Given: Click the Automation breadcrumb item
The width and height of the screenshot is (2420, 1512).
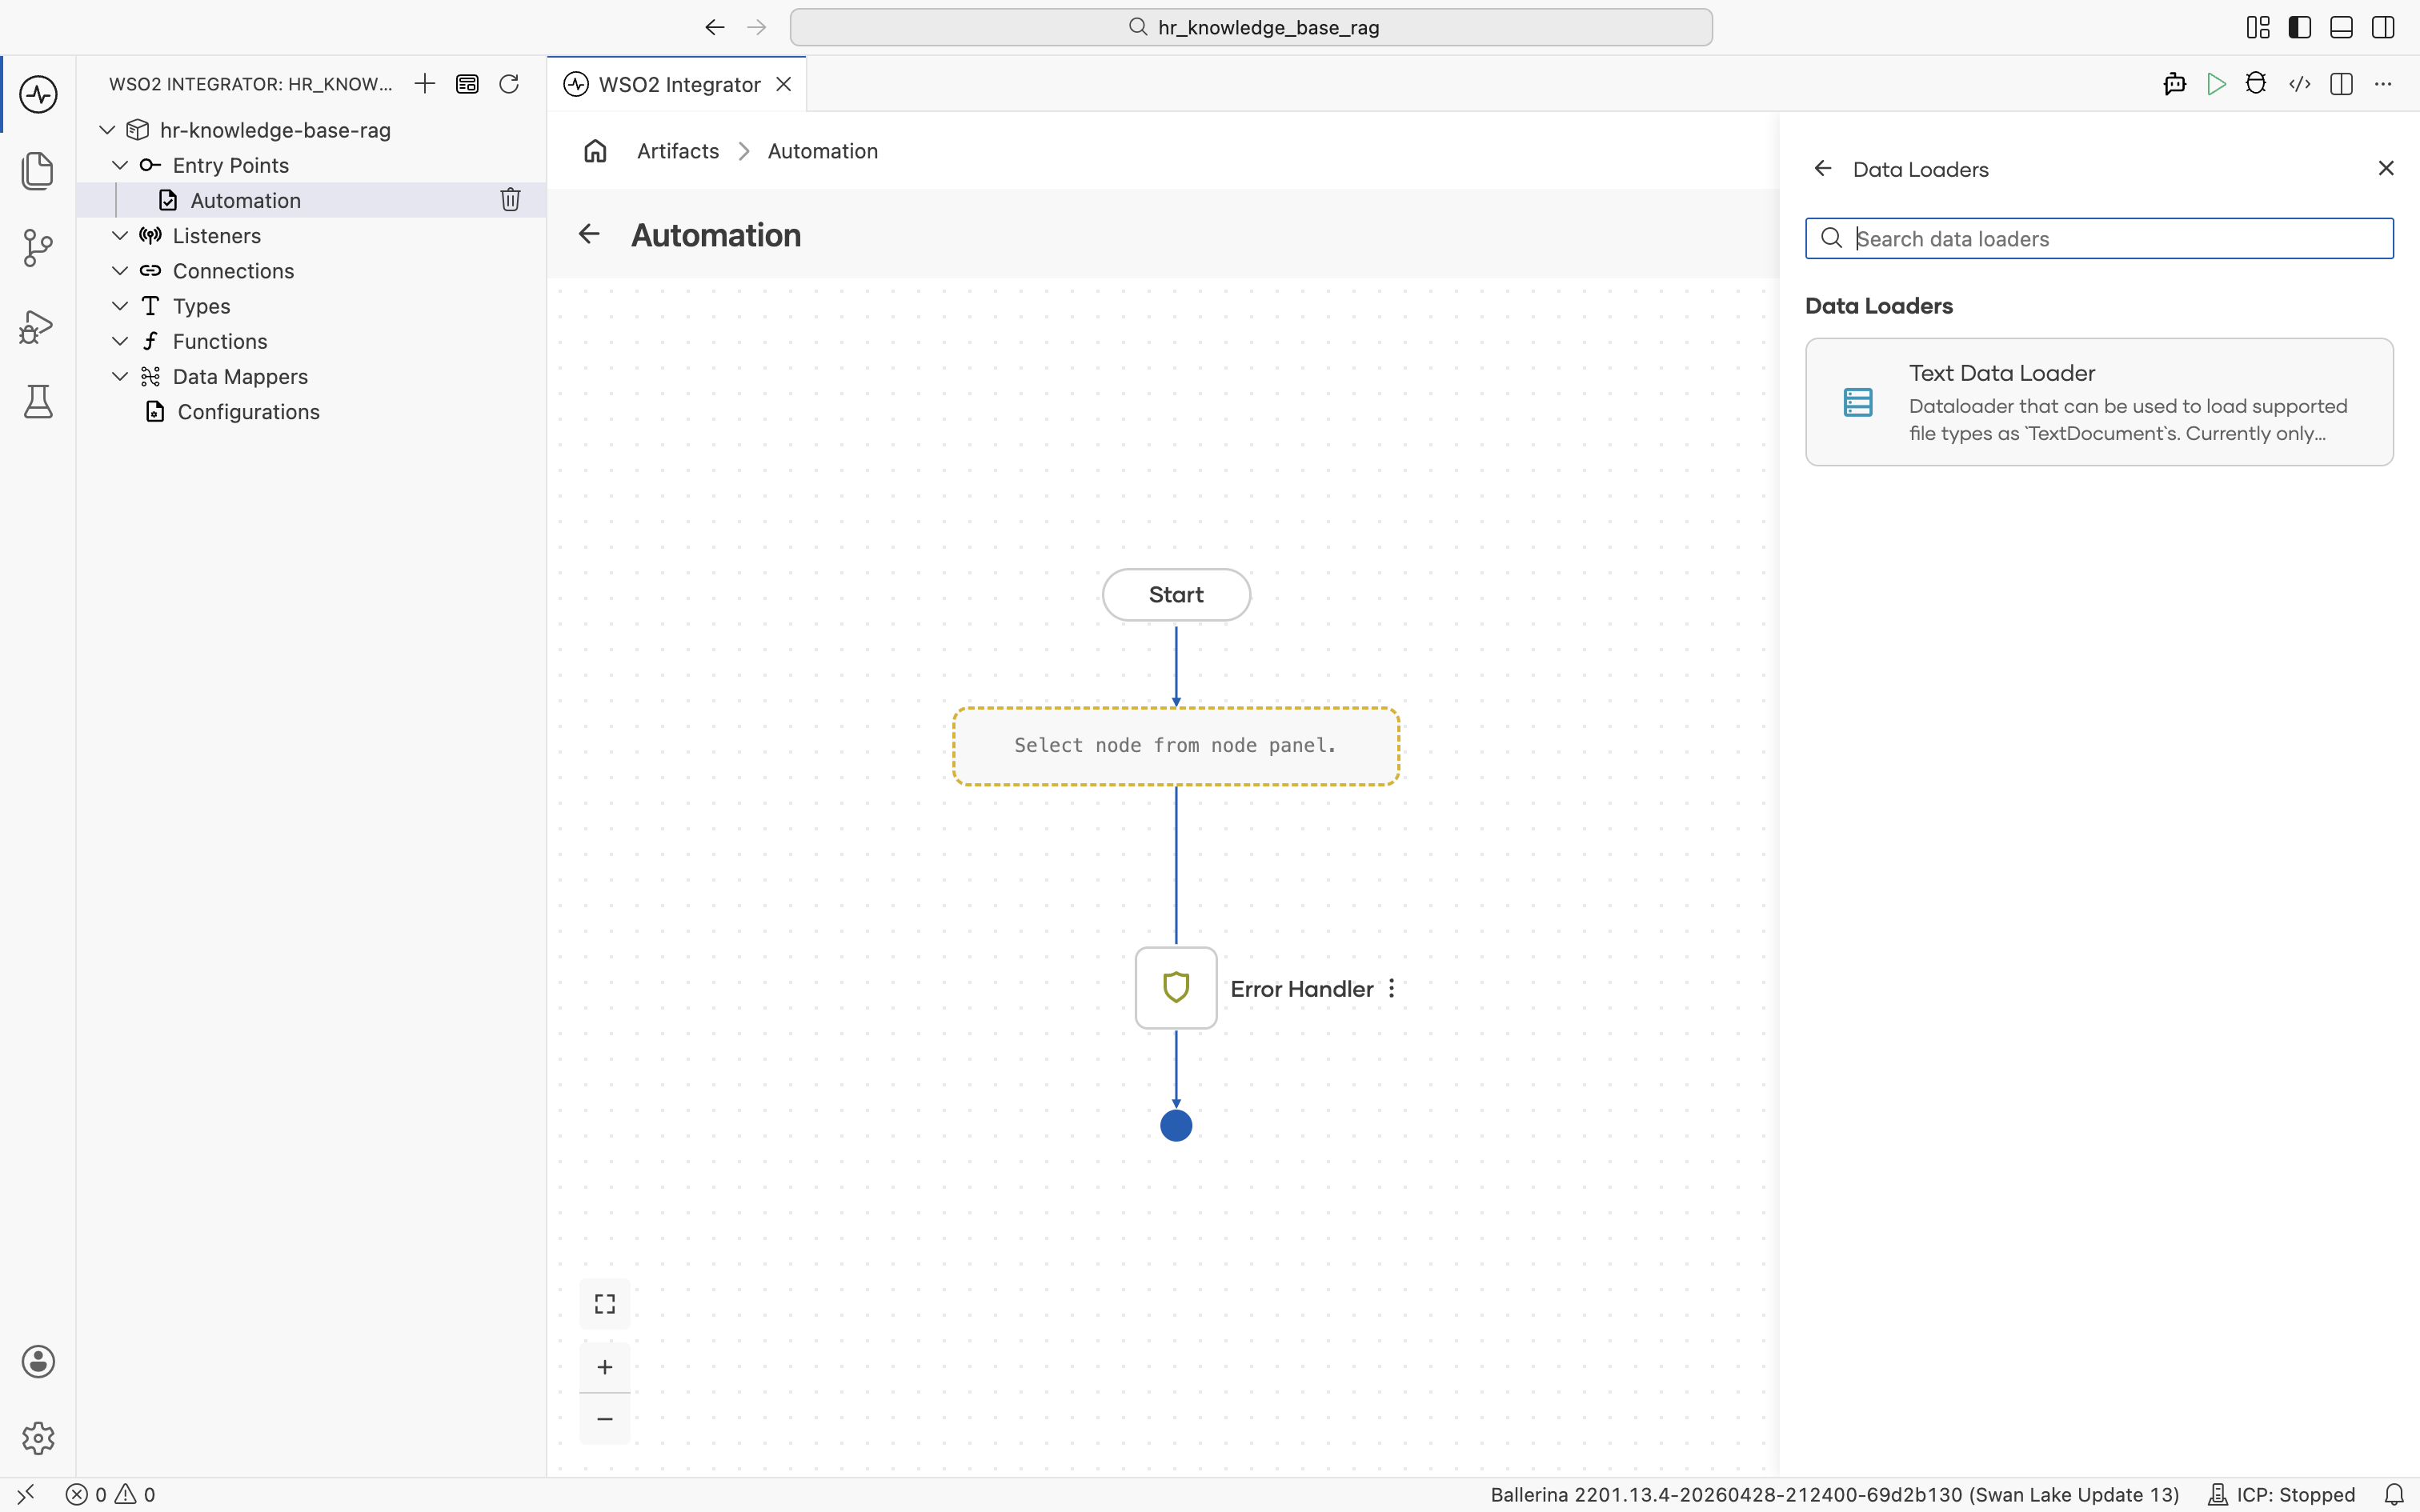Looking at the screenshot, I should 823,151.
